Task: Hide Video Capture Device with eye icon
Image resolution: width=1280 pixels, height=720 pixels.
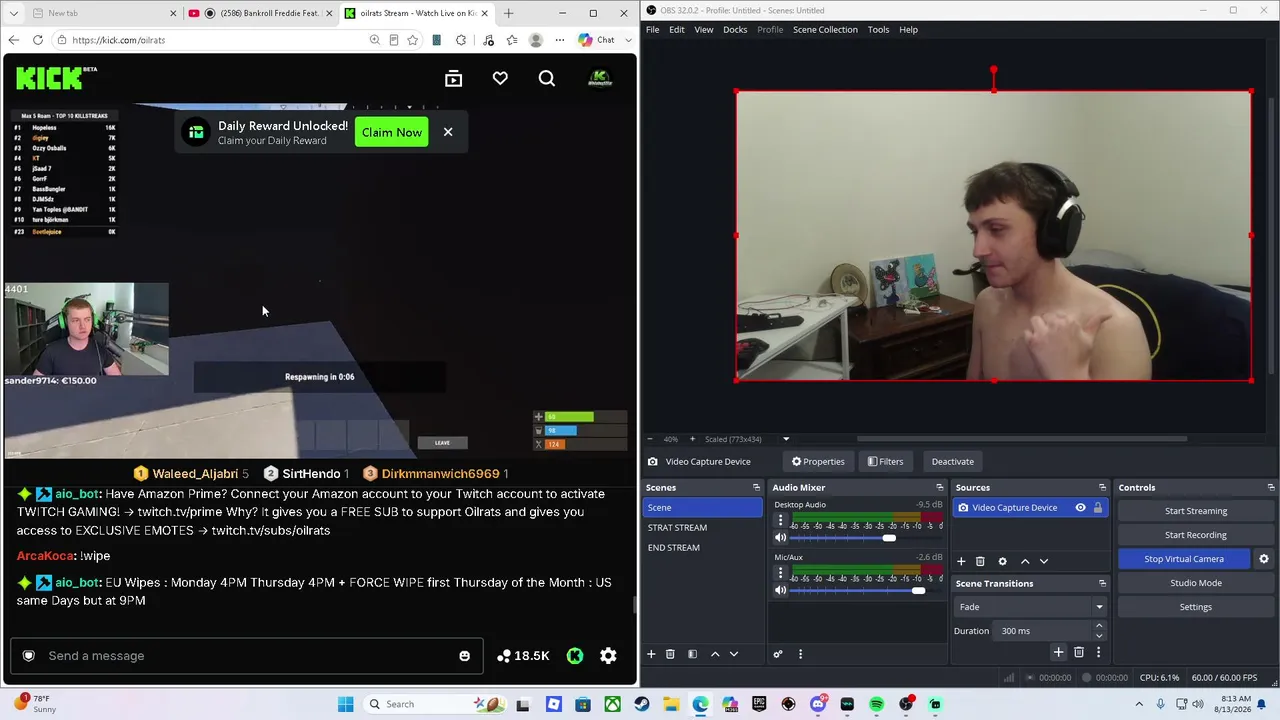Action: point(1080,508)
